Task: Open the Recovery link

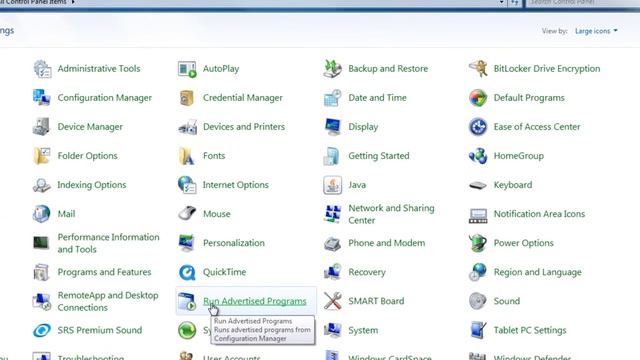Action: click(x=367, y=272)
